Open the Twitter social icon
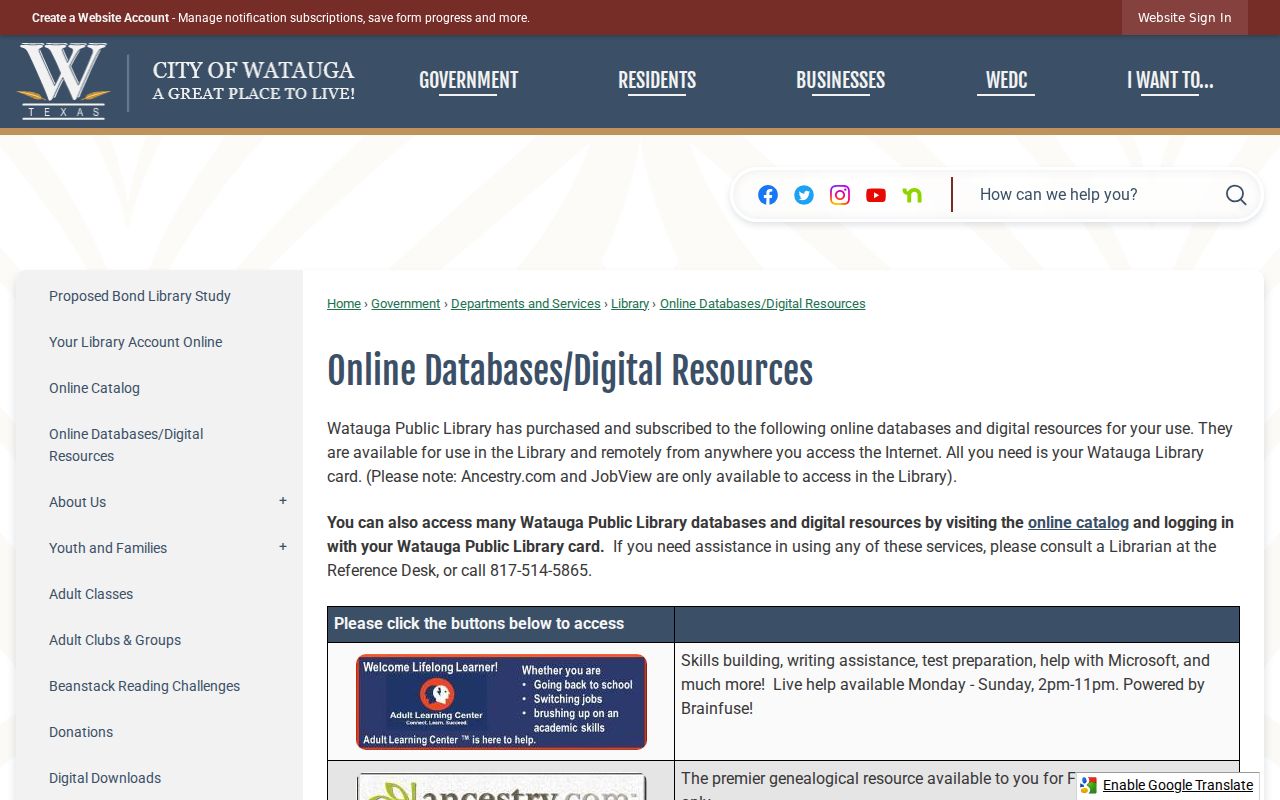 pyautogui.click(x=804, y=195)
